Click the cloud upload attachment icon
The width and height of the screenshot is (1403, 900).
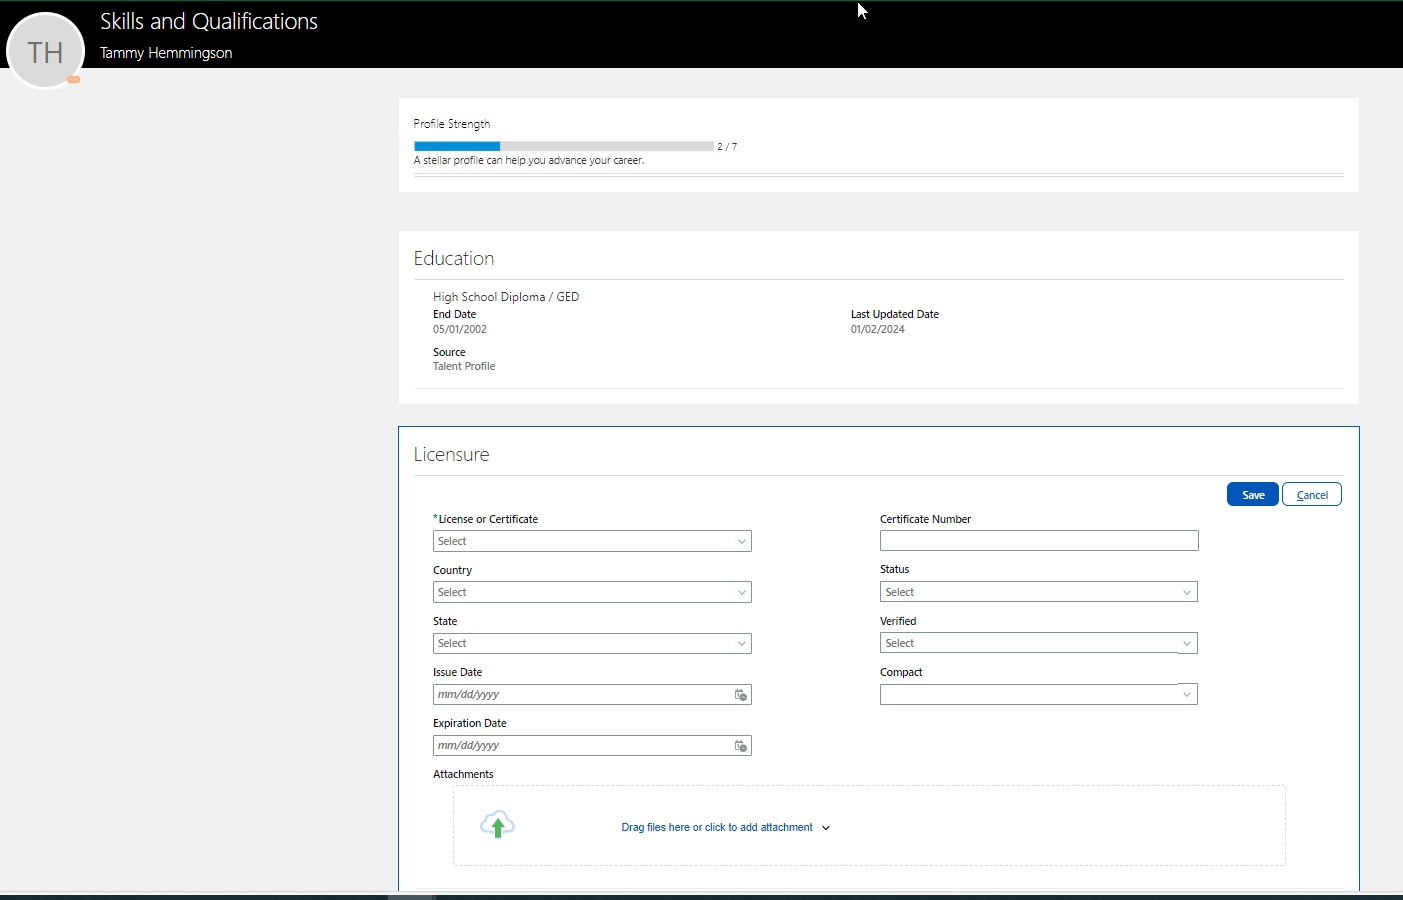coord(497,823)
